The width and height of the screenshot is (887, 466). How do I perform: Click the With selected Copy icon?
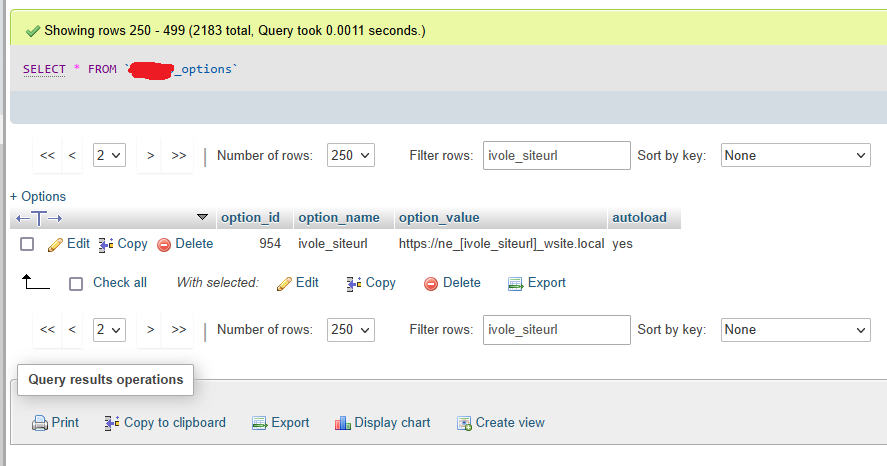coord(354,283)
